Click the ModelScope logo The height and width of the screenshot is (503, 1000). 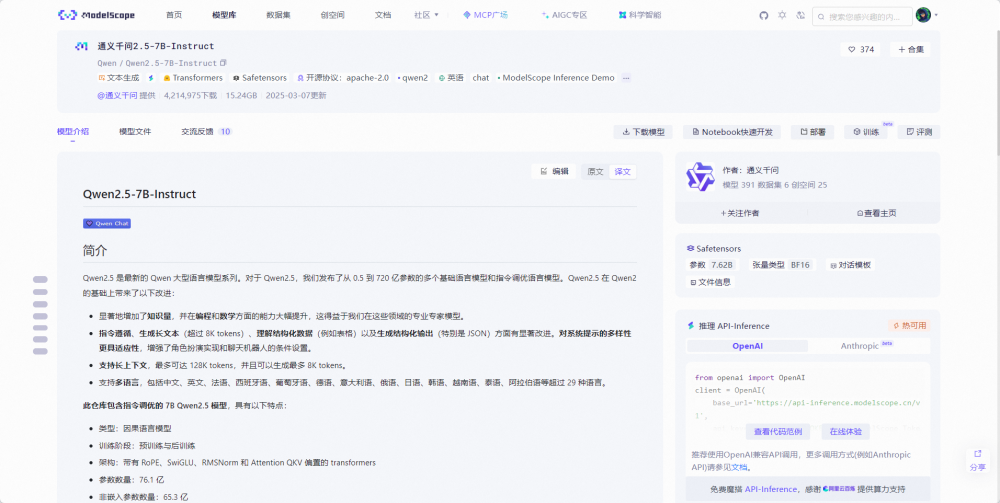click(96, 15)
